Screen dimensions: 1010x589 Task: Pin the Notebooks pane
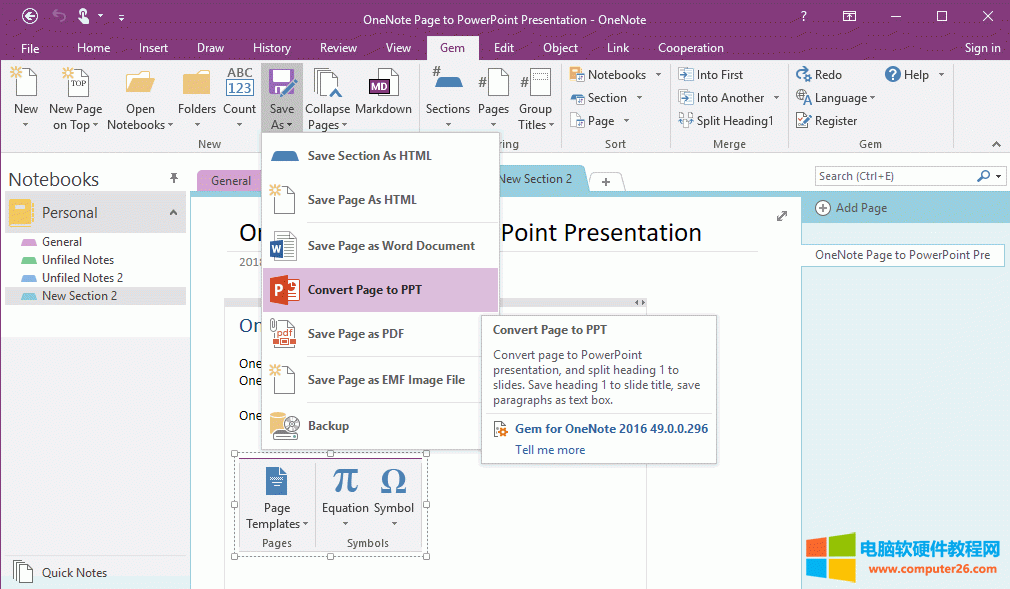tap(174, 178)
